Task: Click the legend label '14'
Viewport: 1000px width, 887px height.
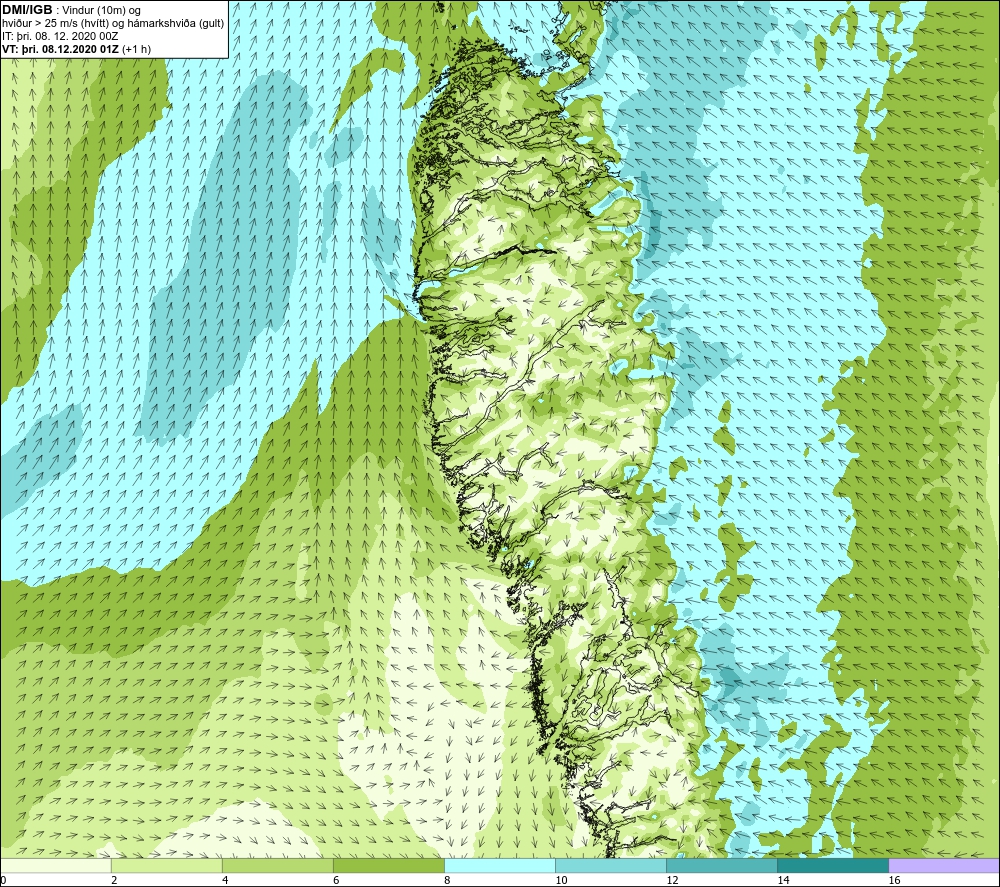Action: (783, 880)
